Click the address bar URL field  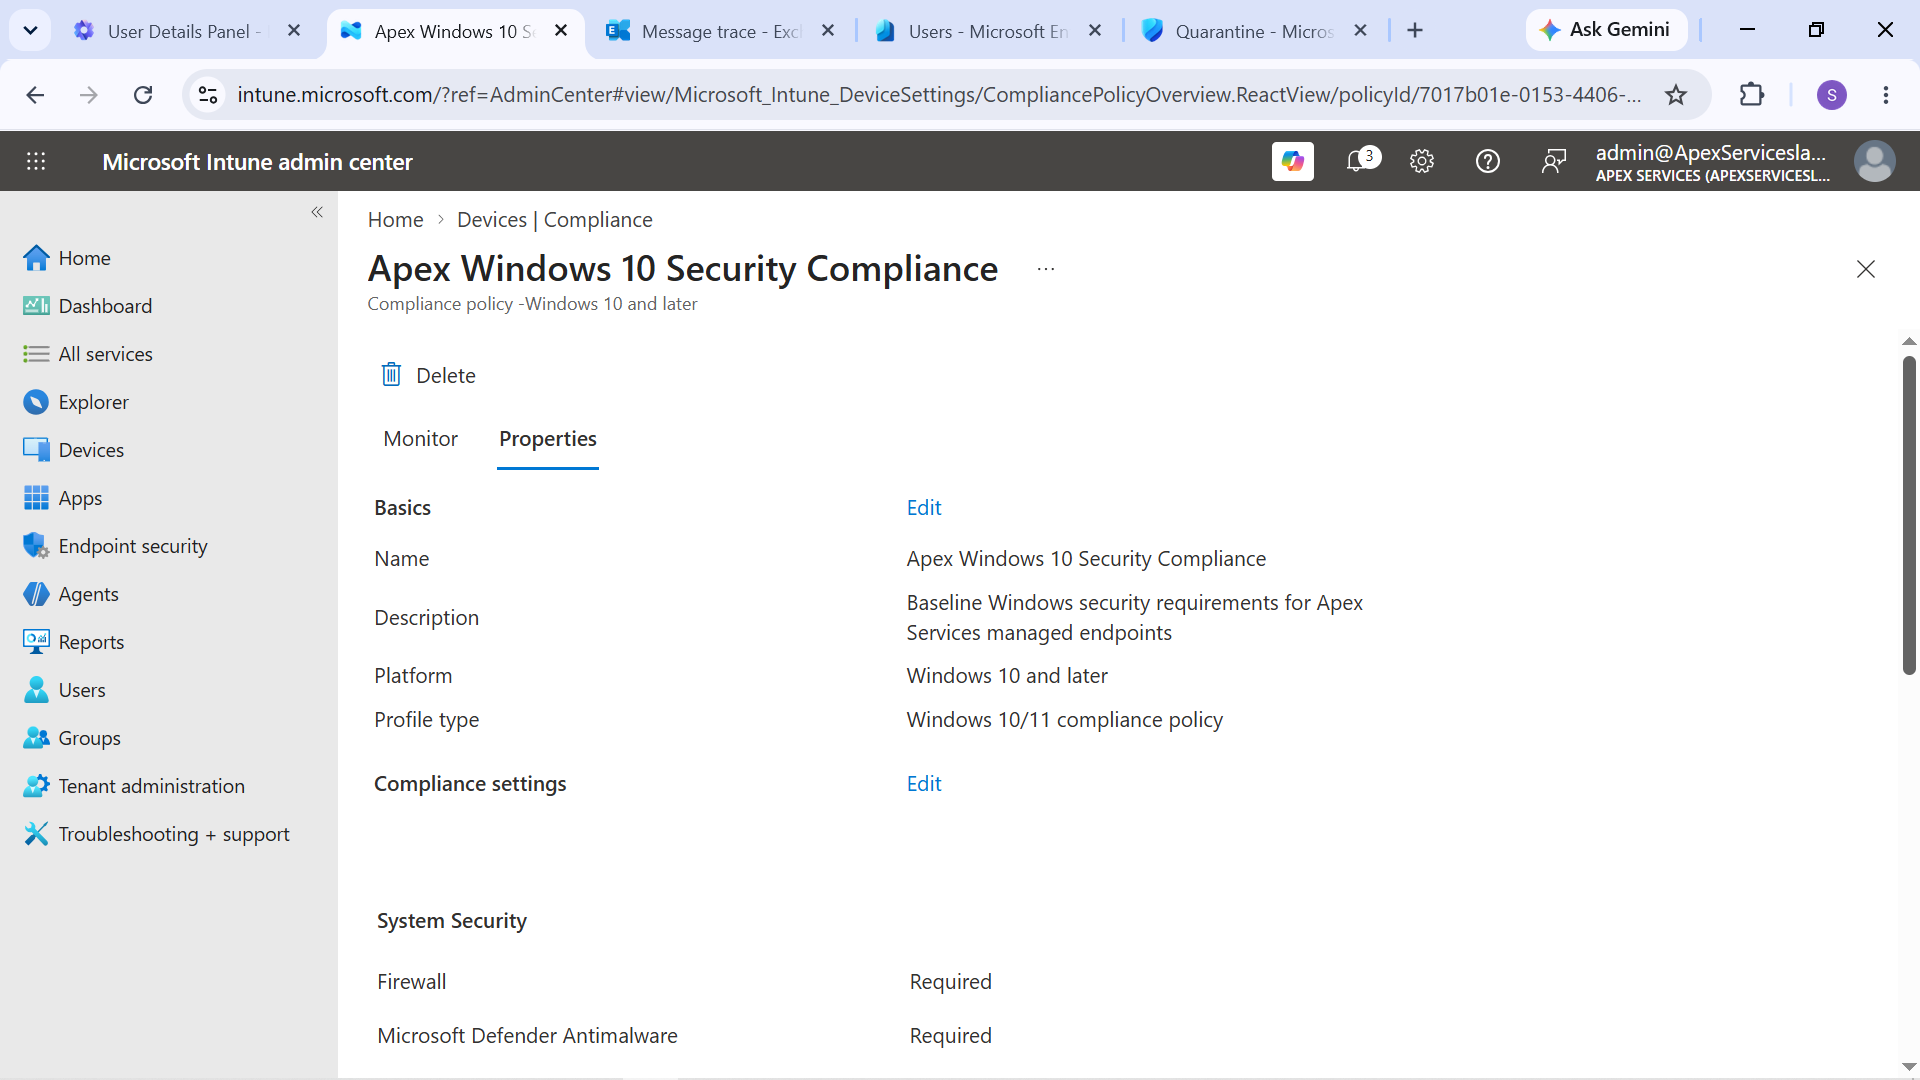coord(938,95)
